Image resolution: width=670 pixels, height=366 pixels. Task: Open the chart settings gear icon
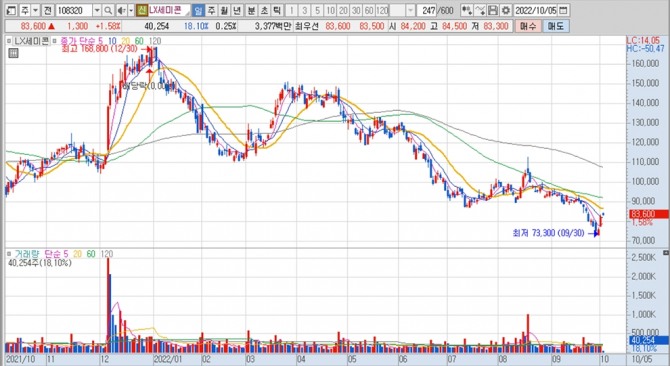click(506, 10)
